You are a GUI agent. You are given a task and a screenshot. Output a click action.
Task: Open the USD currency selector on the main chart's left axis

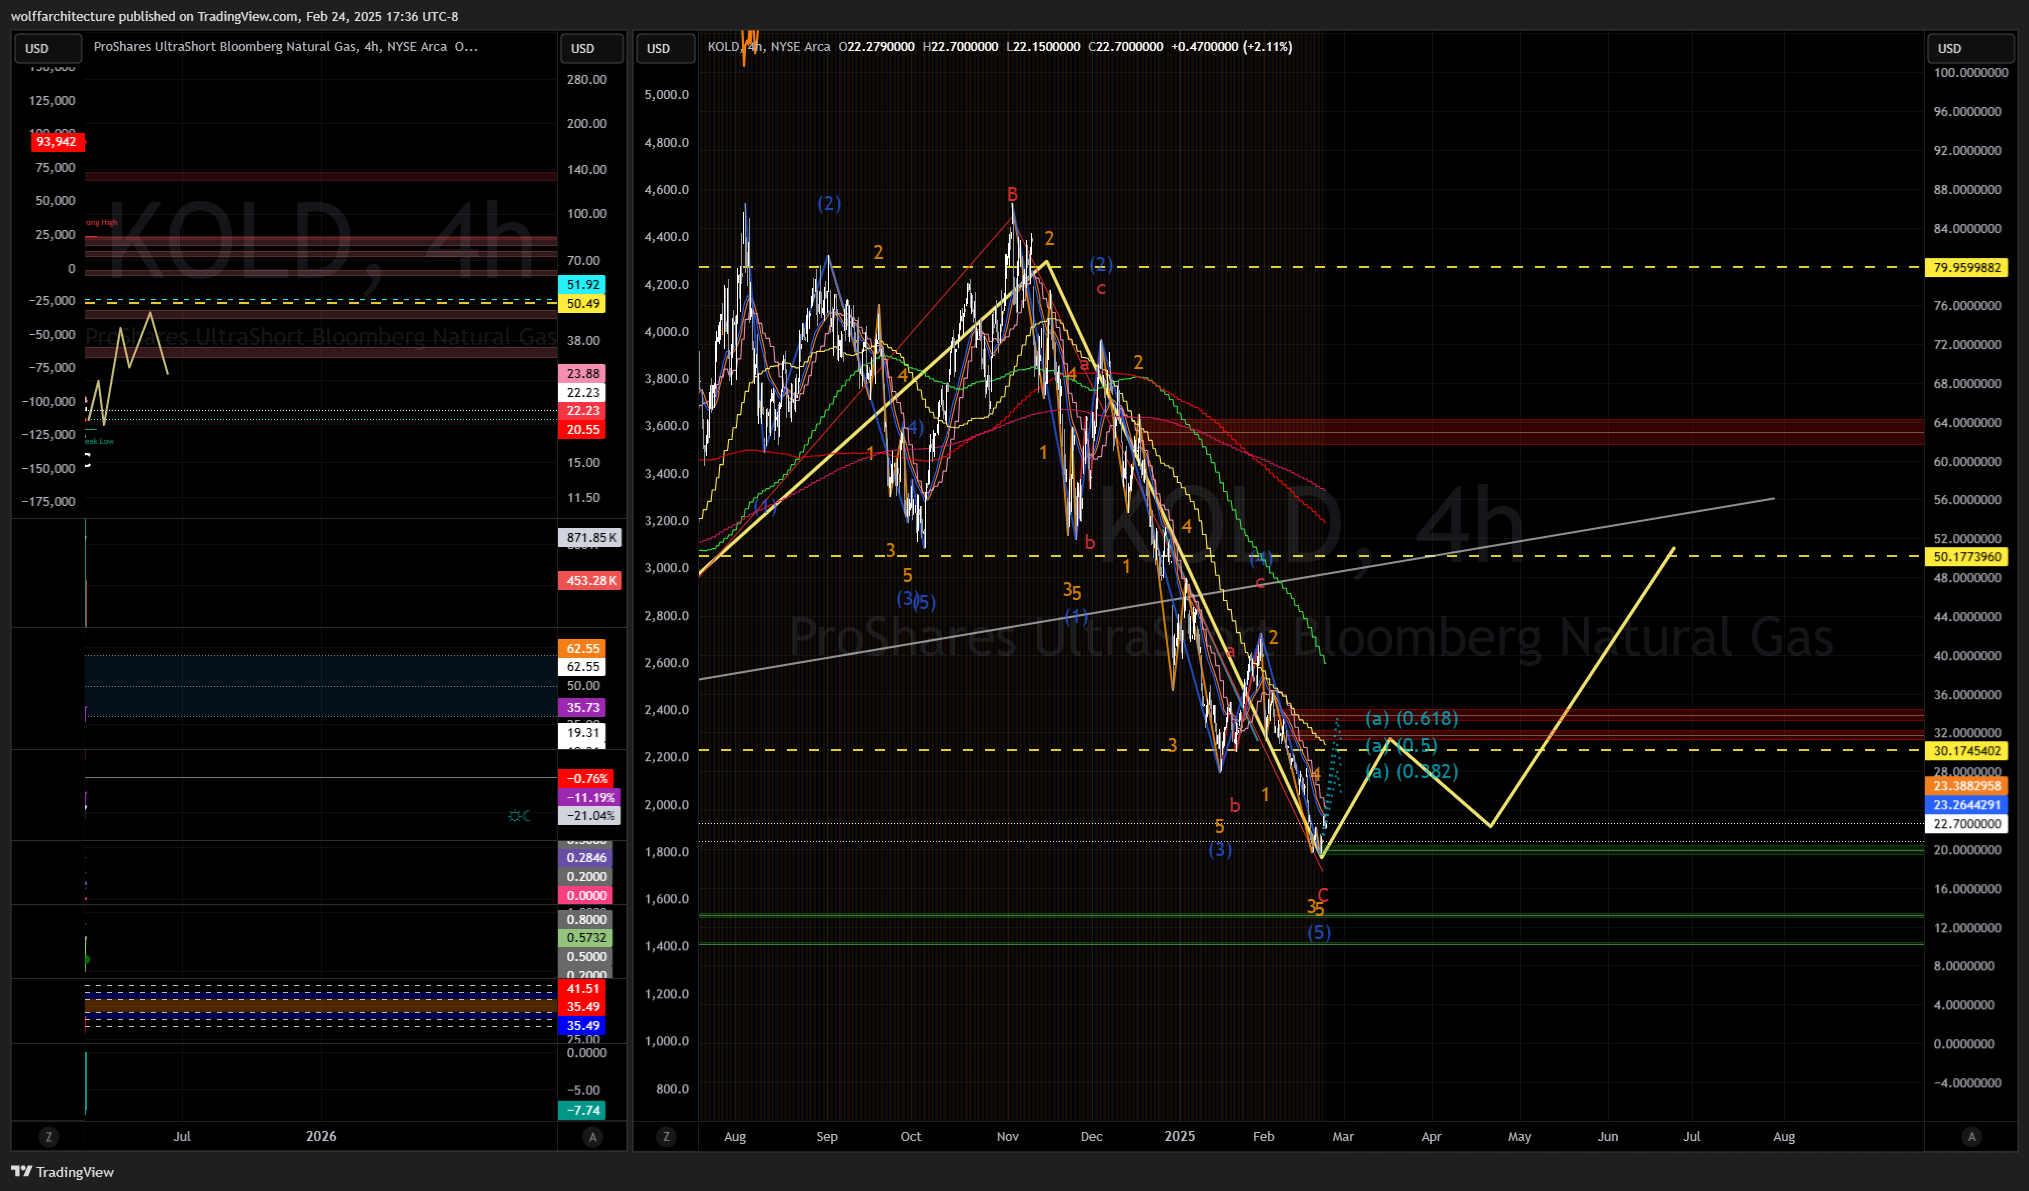(665, 48)
